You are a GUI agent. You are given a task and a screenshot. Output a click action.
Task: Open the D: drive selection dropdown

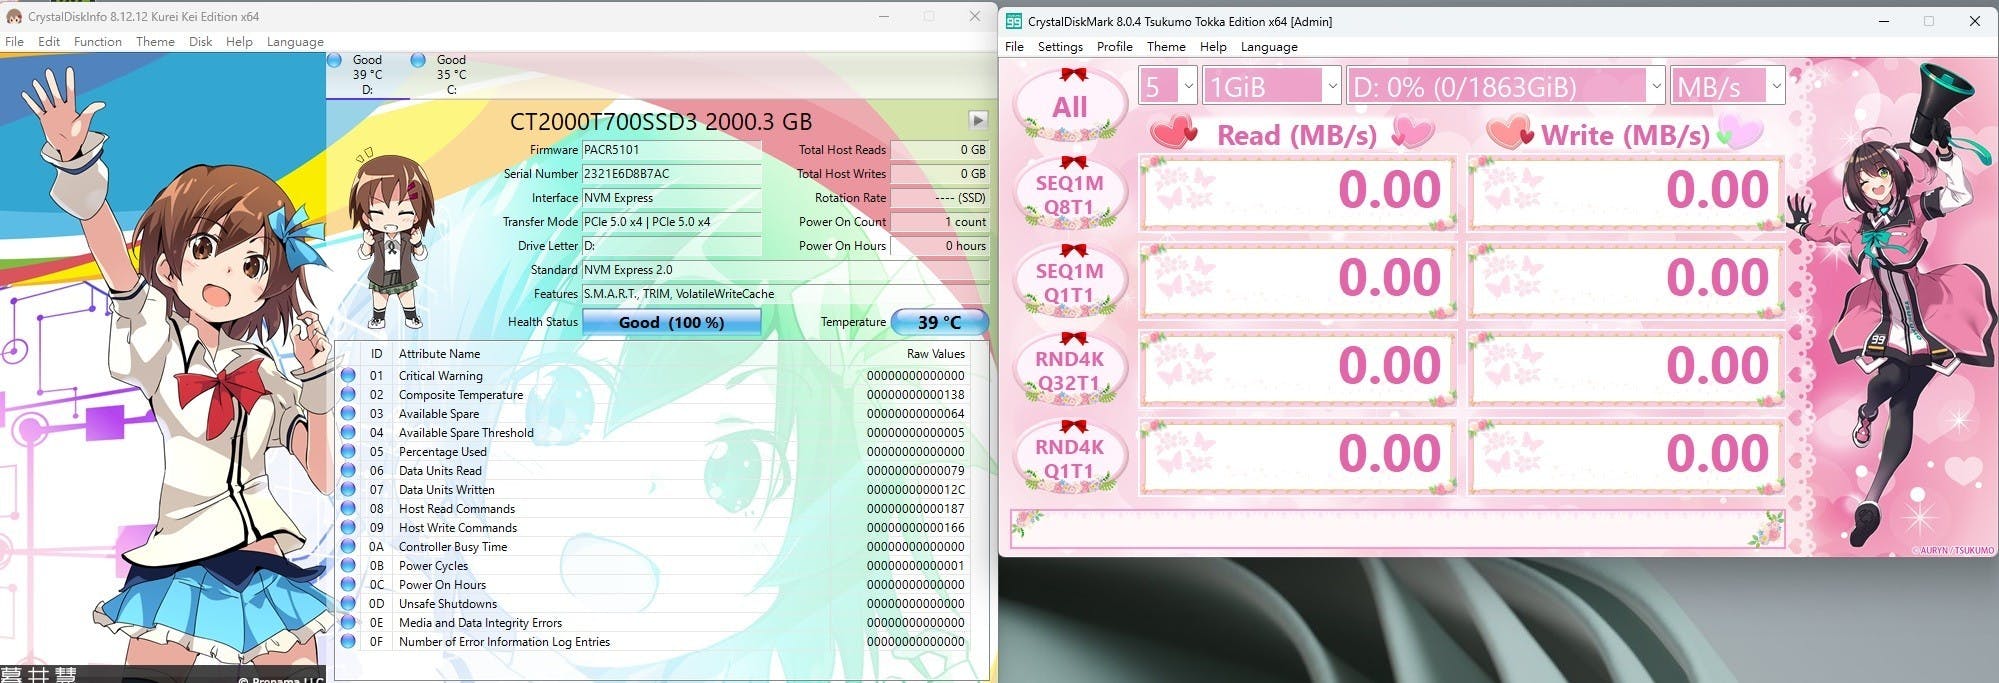1505,87
